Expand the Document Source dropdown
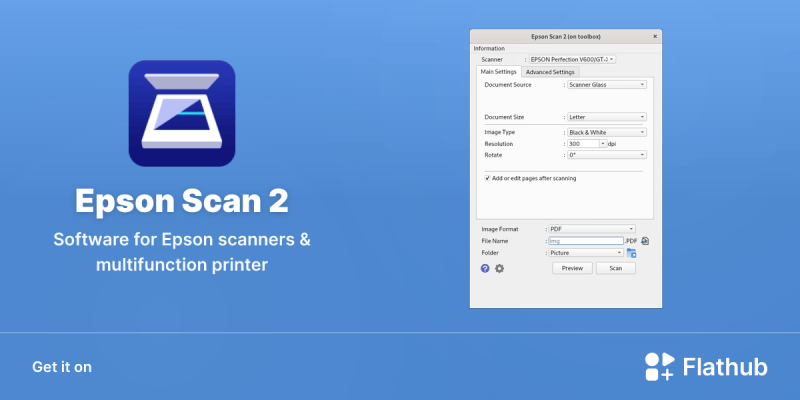Screen dimensions: 800x400 [x=607, y=85]
